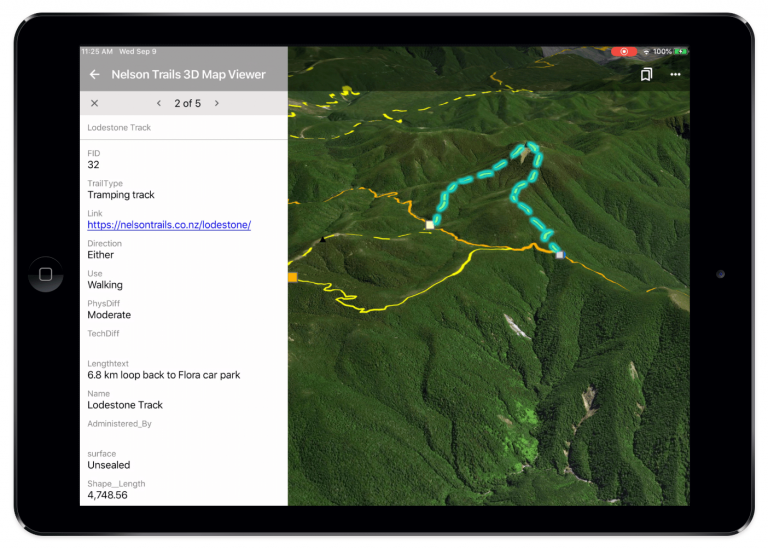Tap the '11:25 AM' status bar time
Screen dimensions: 768x549
click(97, 51)
